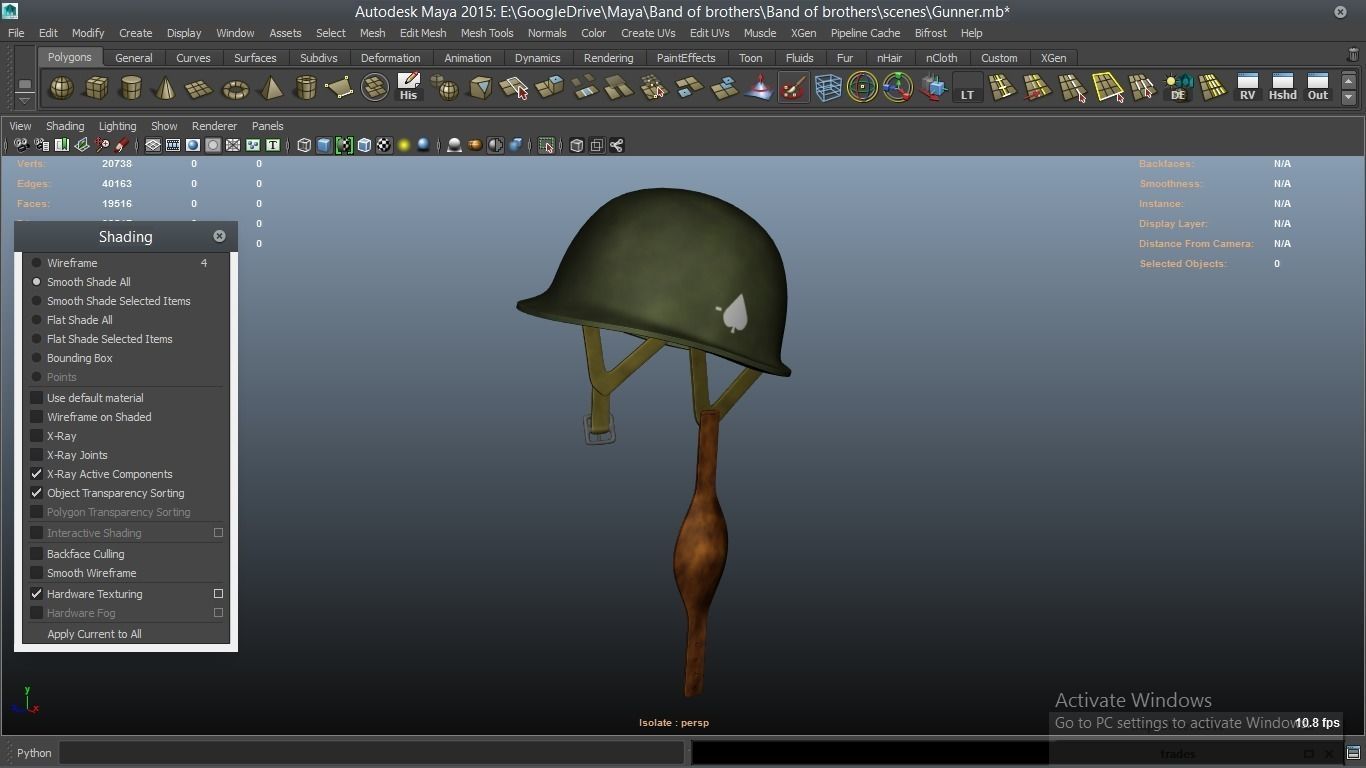Create a polygon torus from the shelf
This screenshot has height=768, width=1366.
235,88
